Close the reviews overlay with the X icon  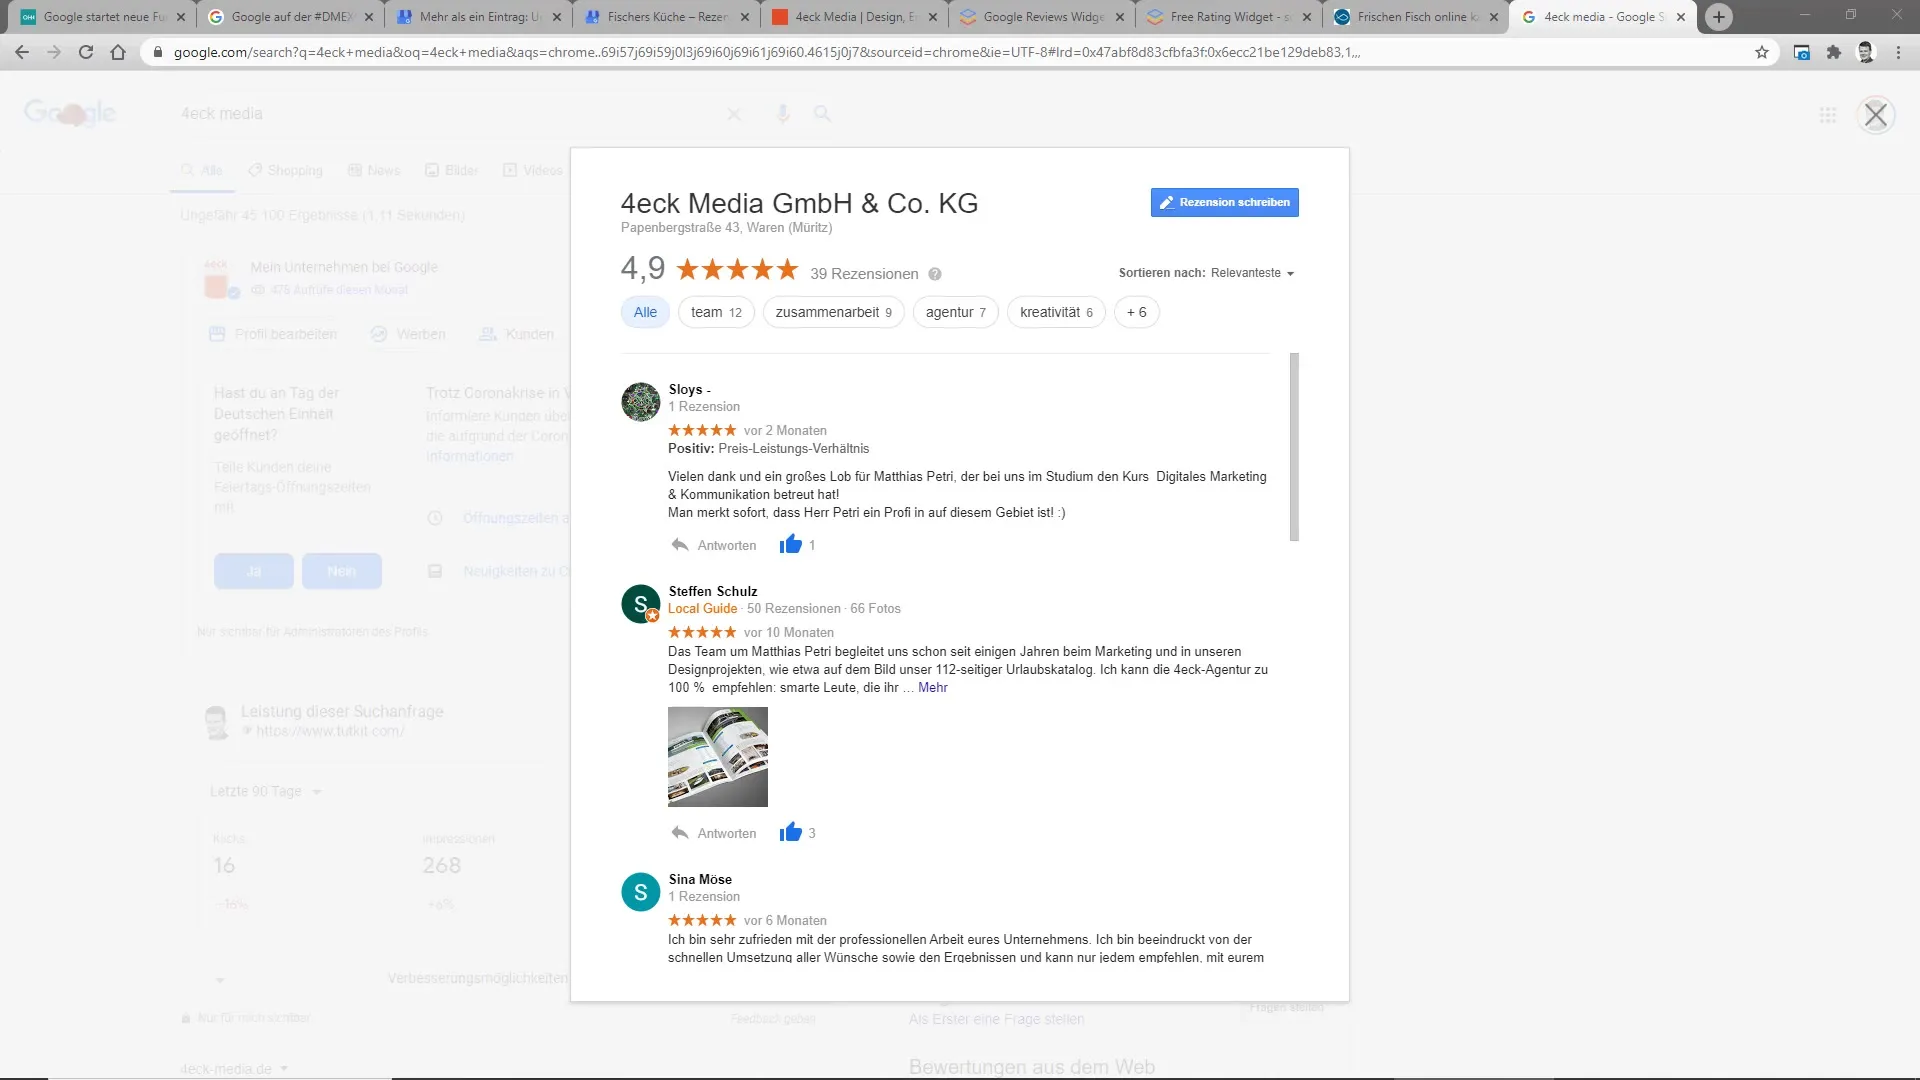coord(1876,115)
